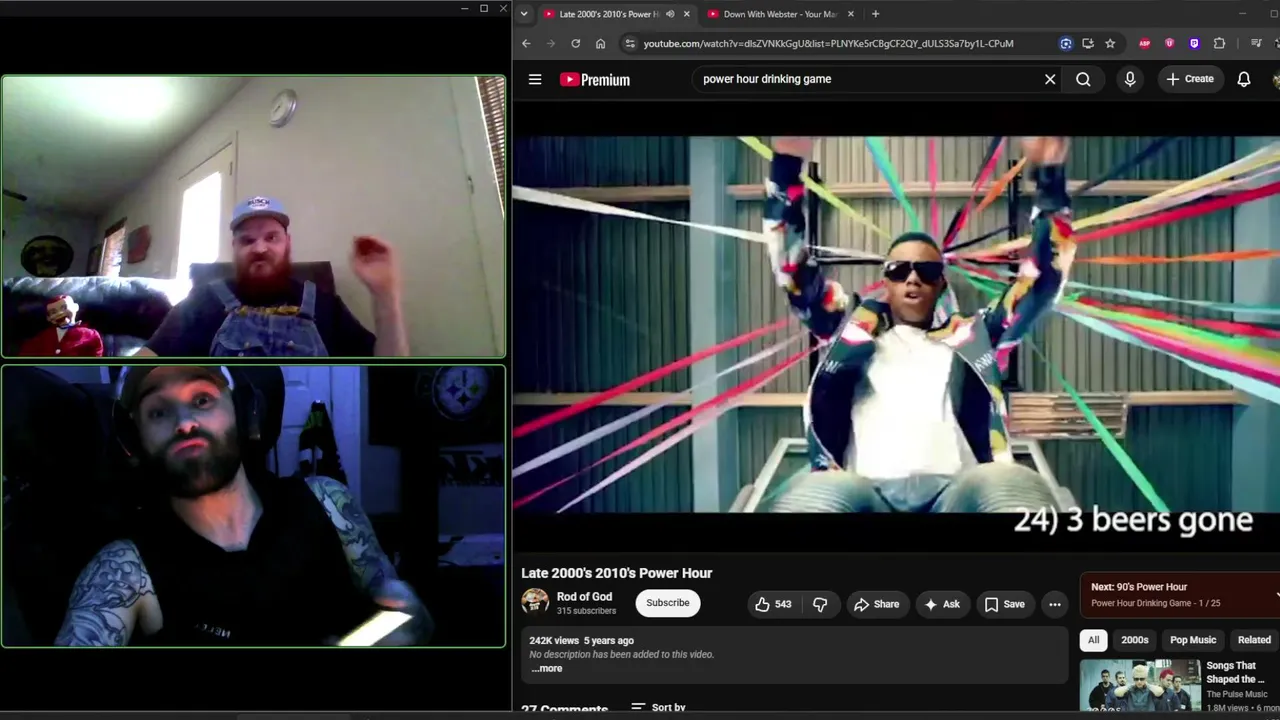This screenshot has width=1280, height=720.
Task: Dislike the Power Hour video
Action: (820, 604)
